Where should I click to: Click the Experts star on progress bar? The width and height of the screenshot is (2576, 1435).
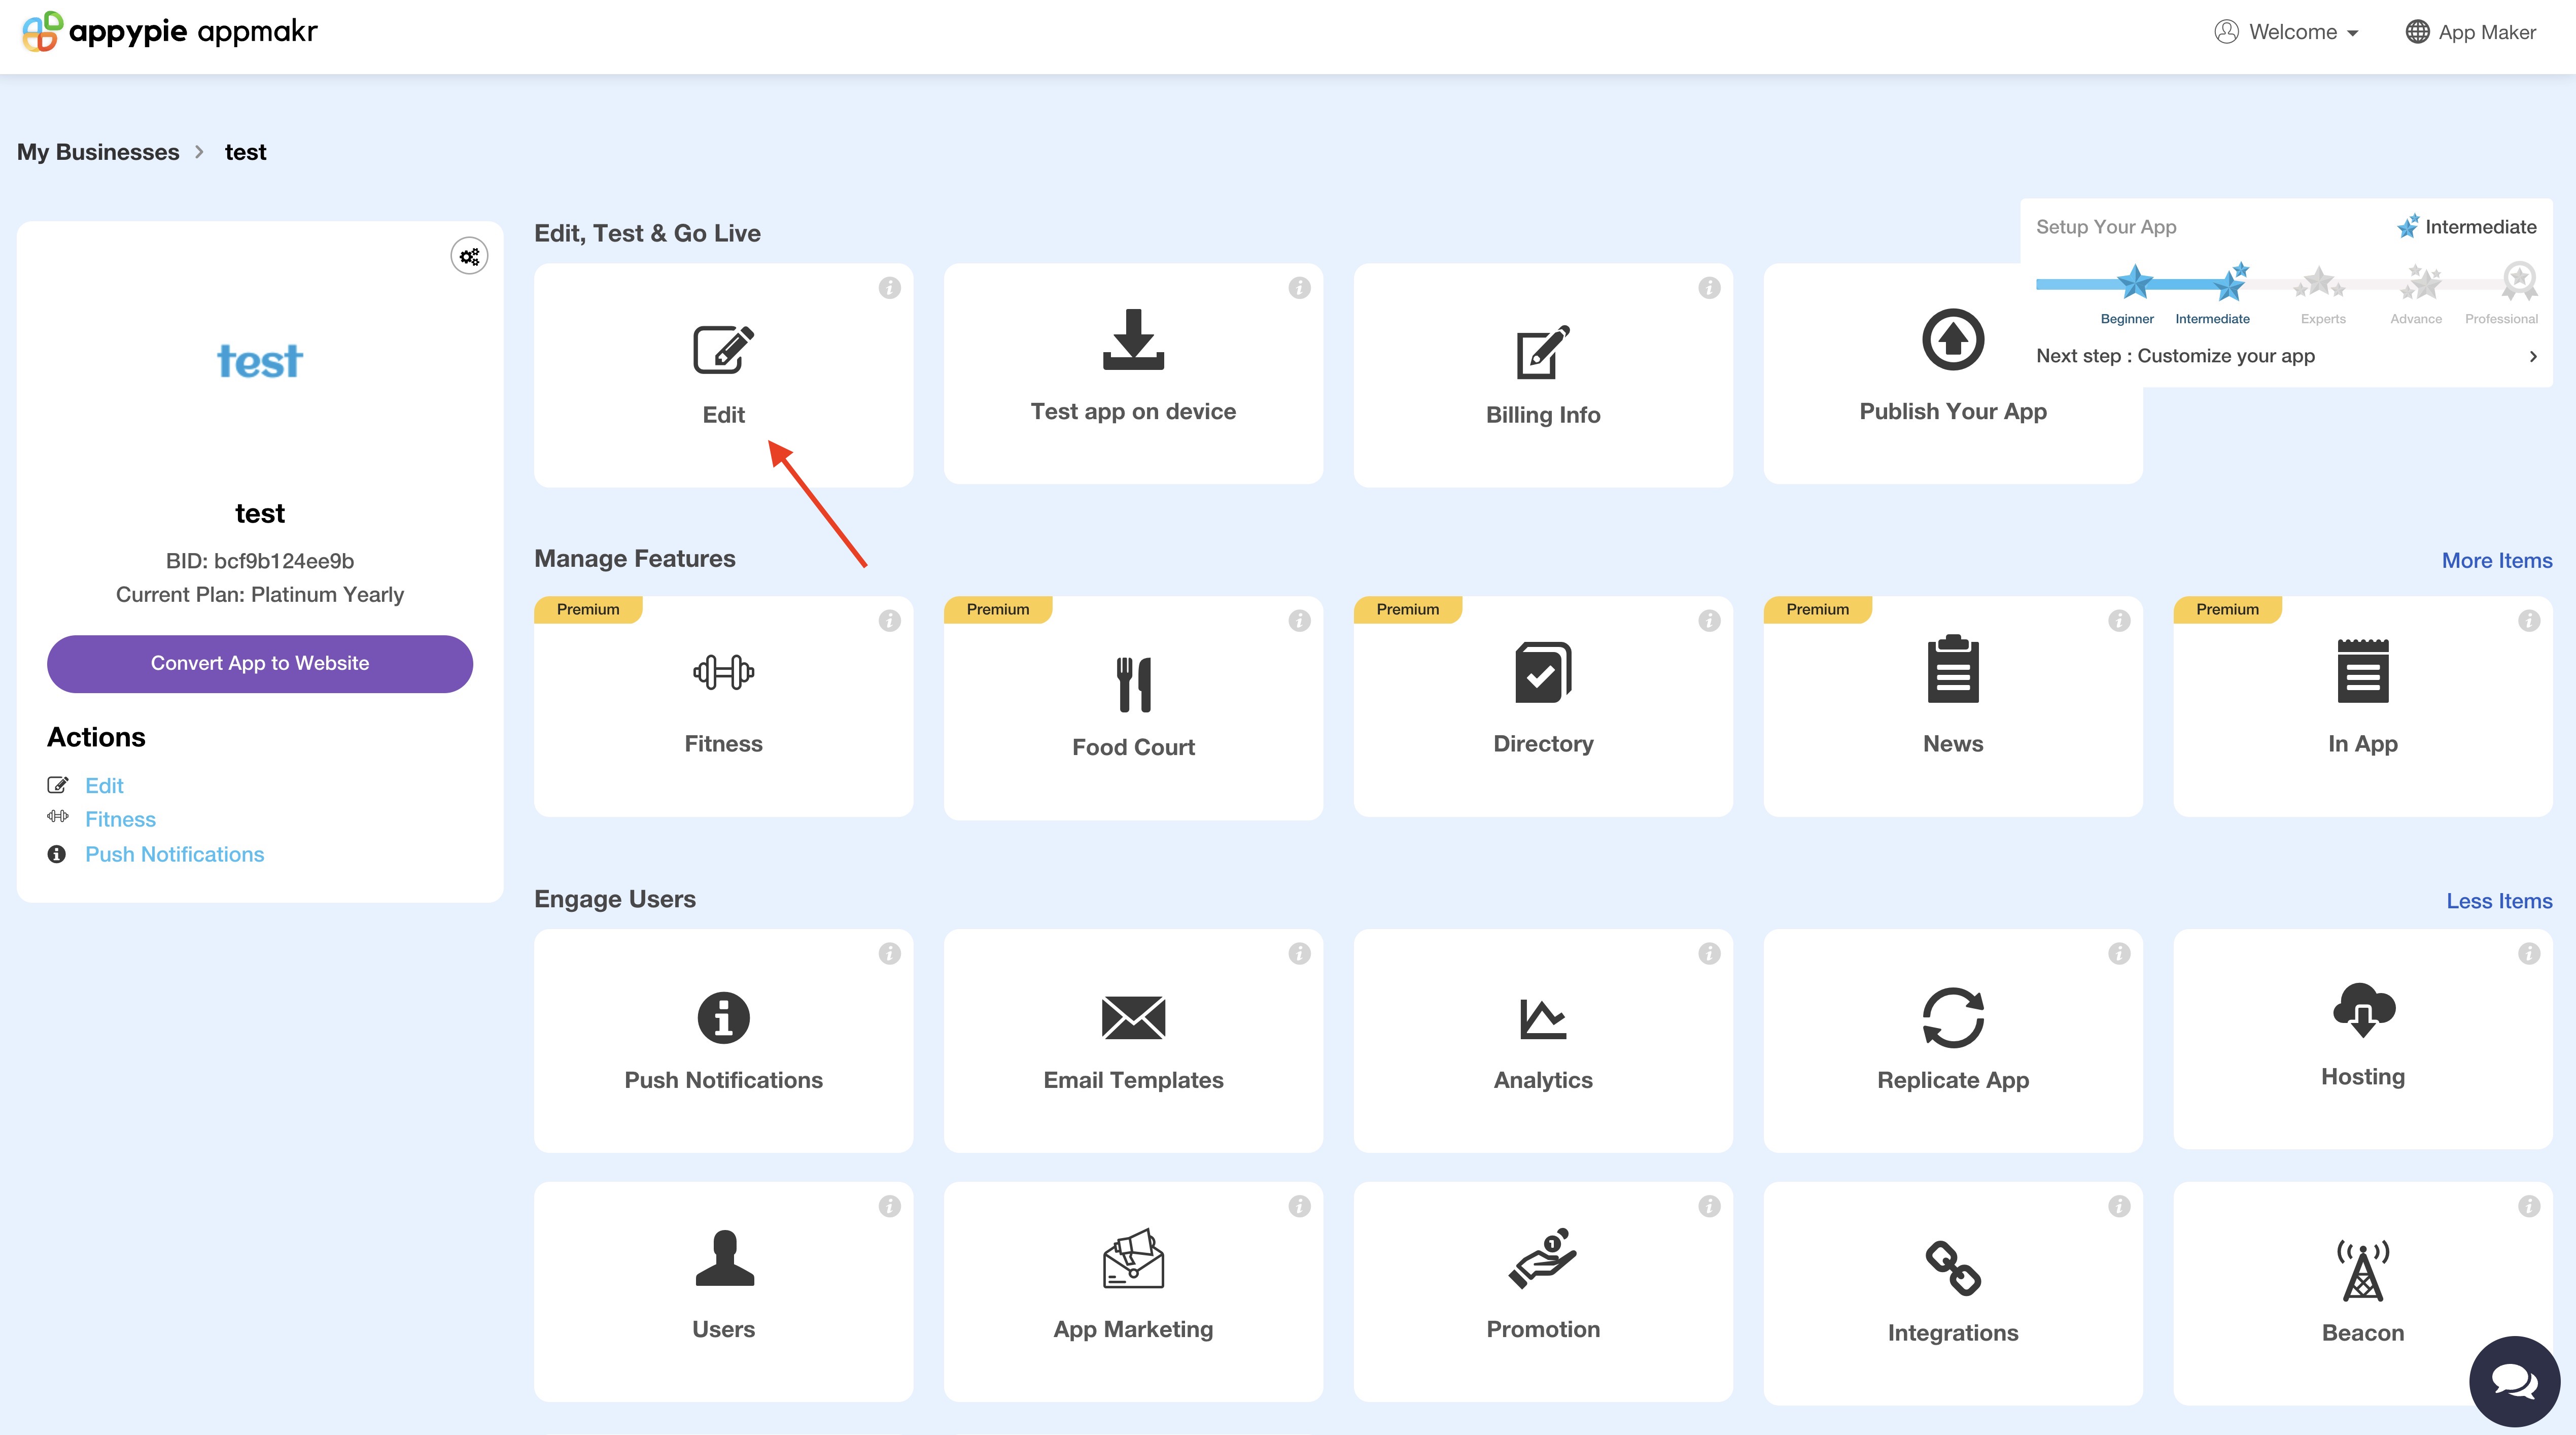click(x=2319, y=283)
